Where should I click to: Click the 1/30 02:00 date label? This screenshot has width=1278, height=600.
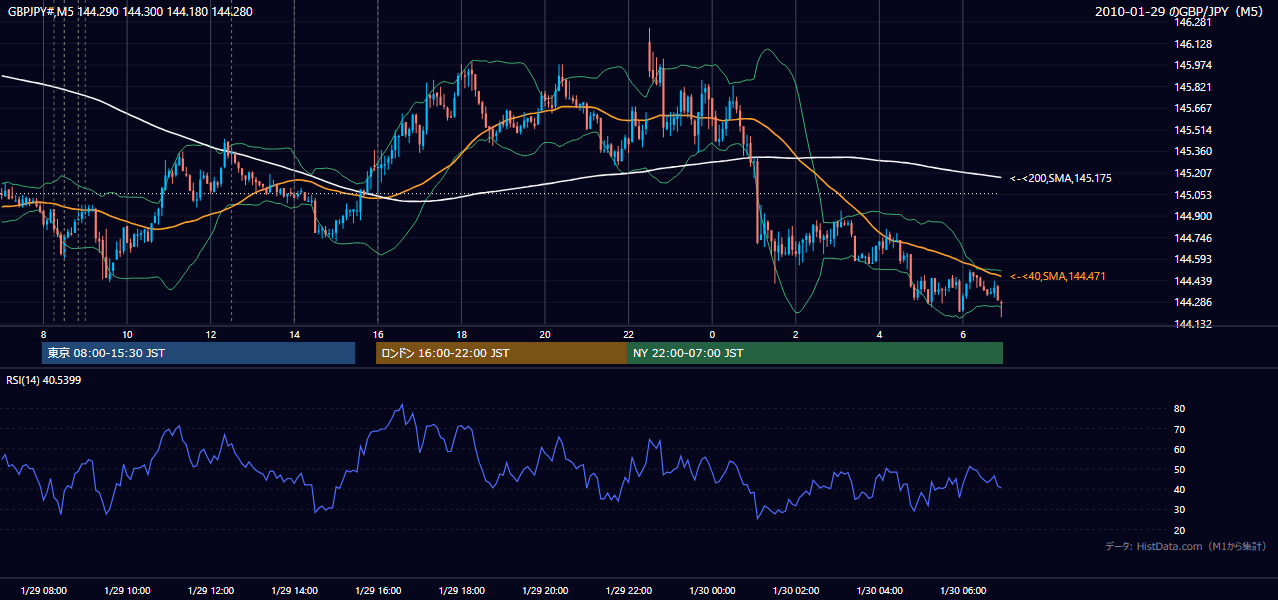[x=795, y=590]
